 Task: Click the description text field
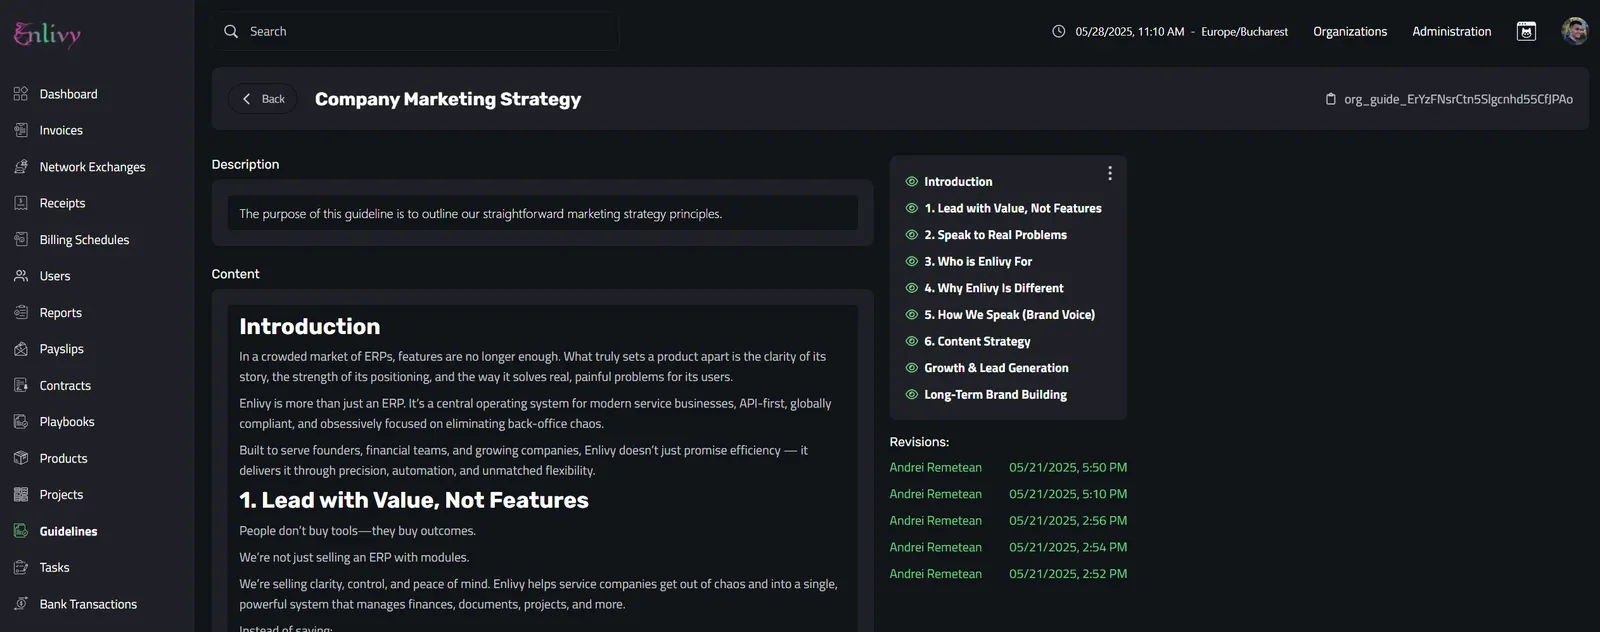[543, 213]
